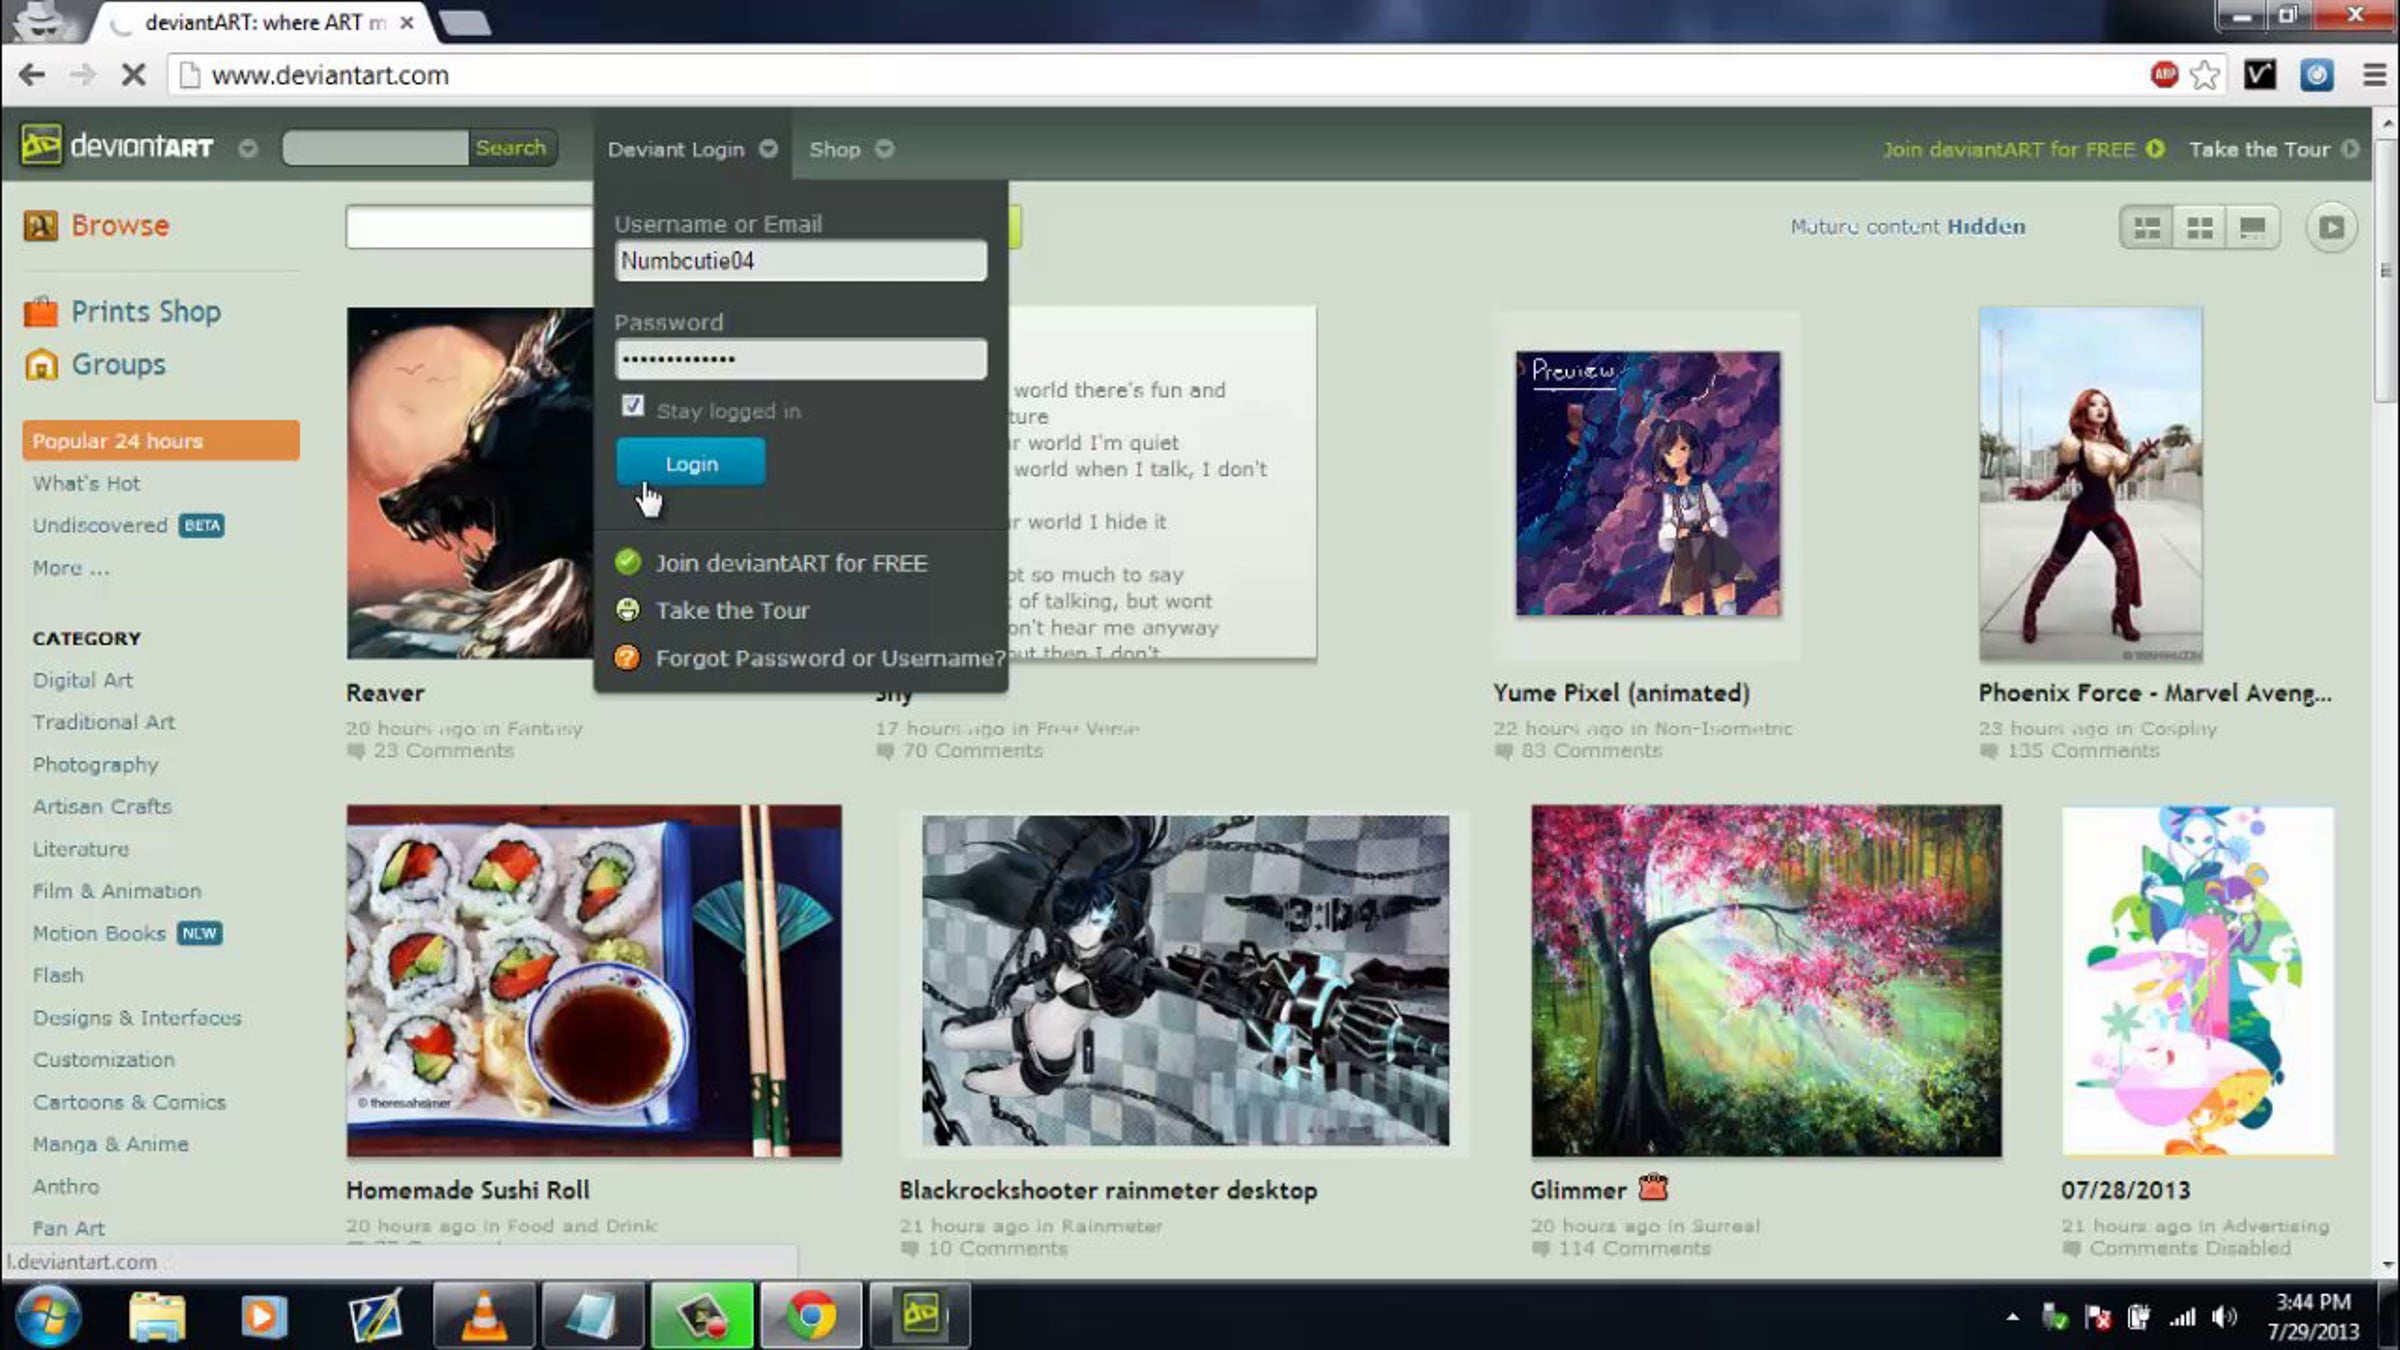Switch to the thumbnail grid view icon
This screenshot has width=2400, height=1350.
(x=2200, y=228)
